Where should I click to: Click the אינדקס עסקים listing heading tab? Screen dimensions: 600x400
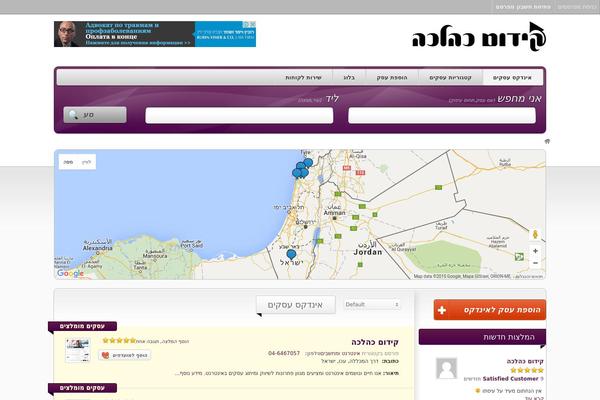click(x=295, y=305)
